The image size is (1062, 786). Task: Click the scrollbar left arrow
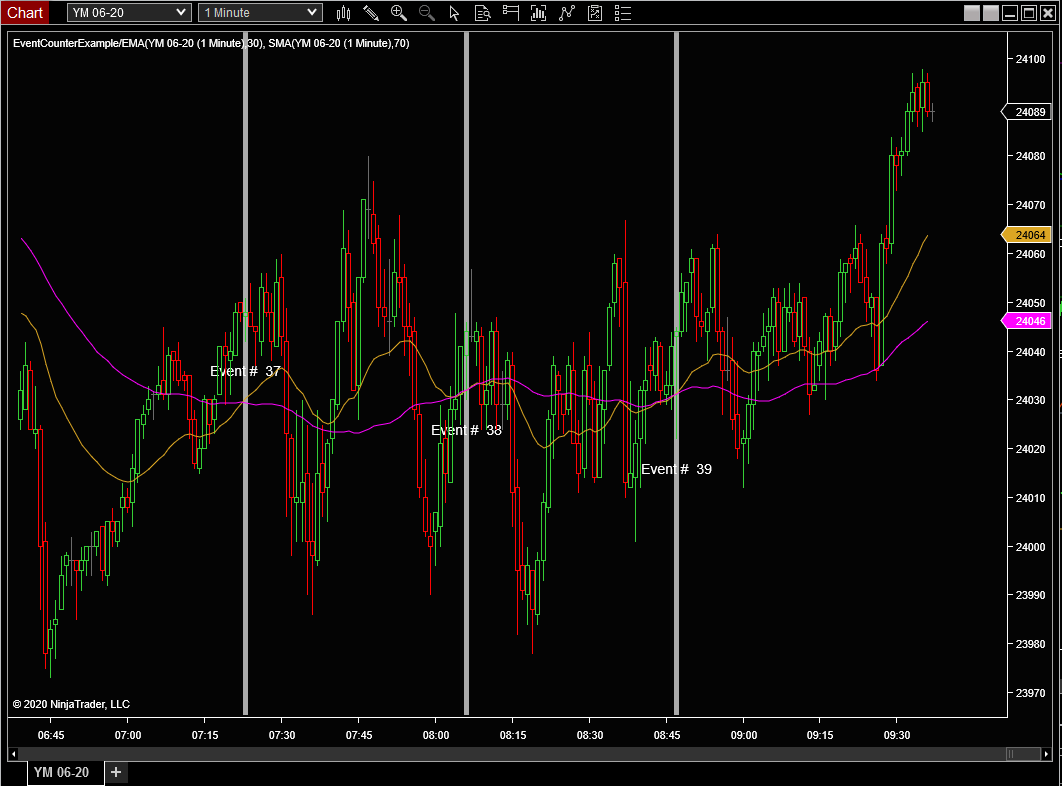coord(14,753)
